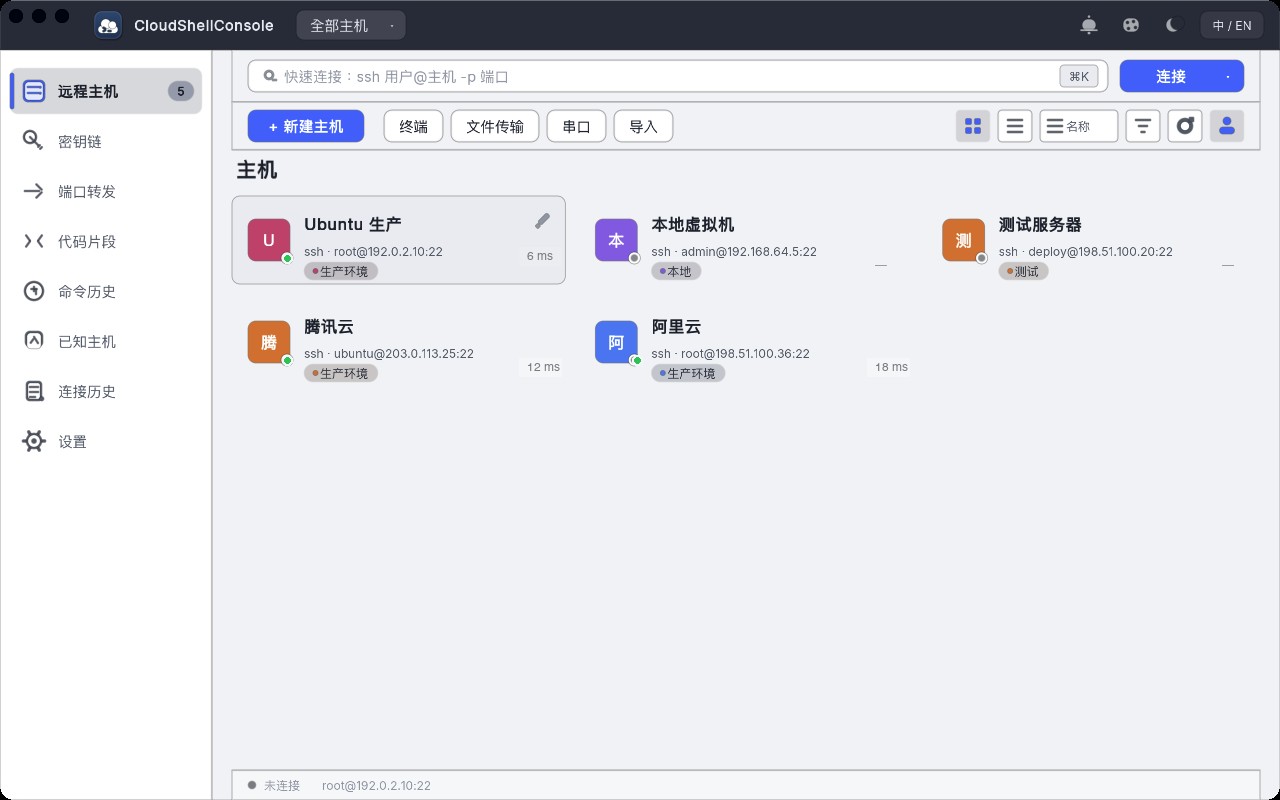Click the orange 测 avatar icon
Viewport: 1280px width, 800px height.
(x=963, y=240)
